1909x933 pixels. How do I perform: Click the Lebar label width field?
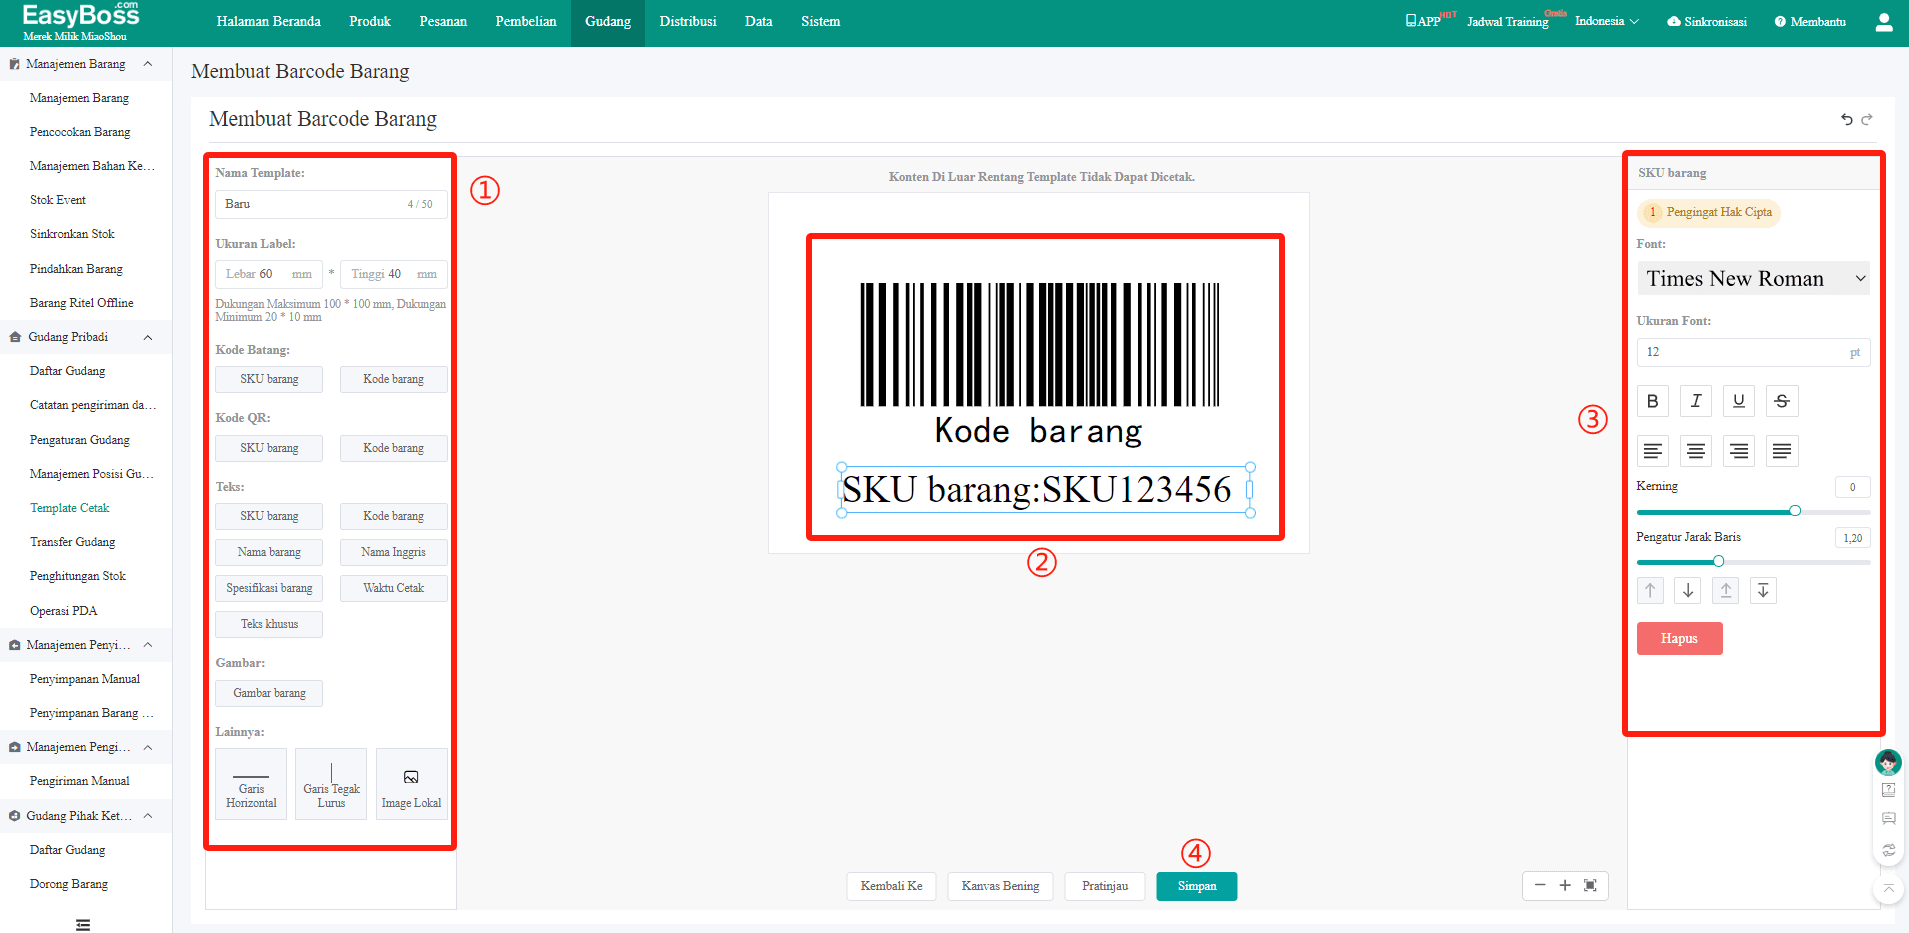pyautogui.click(x=269, y=274)
